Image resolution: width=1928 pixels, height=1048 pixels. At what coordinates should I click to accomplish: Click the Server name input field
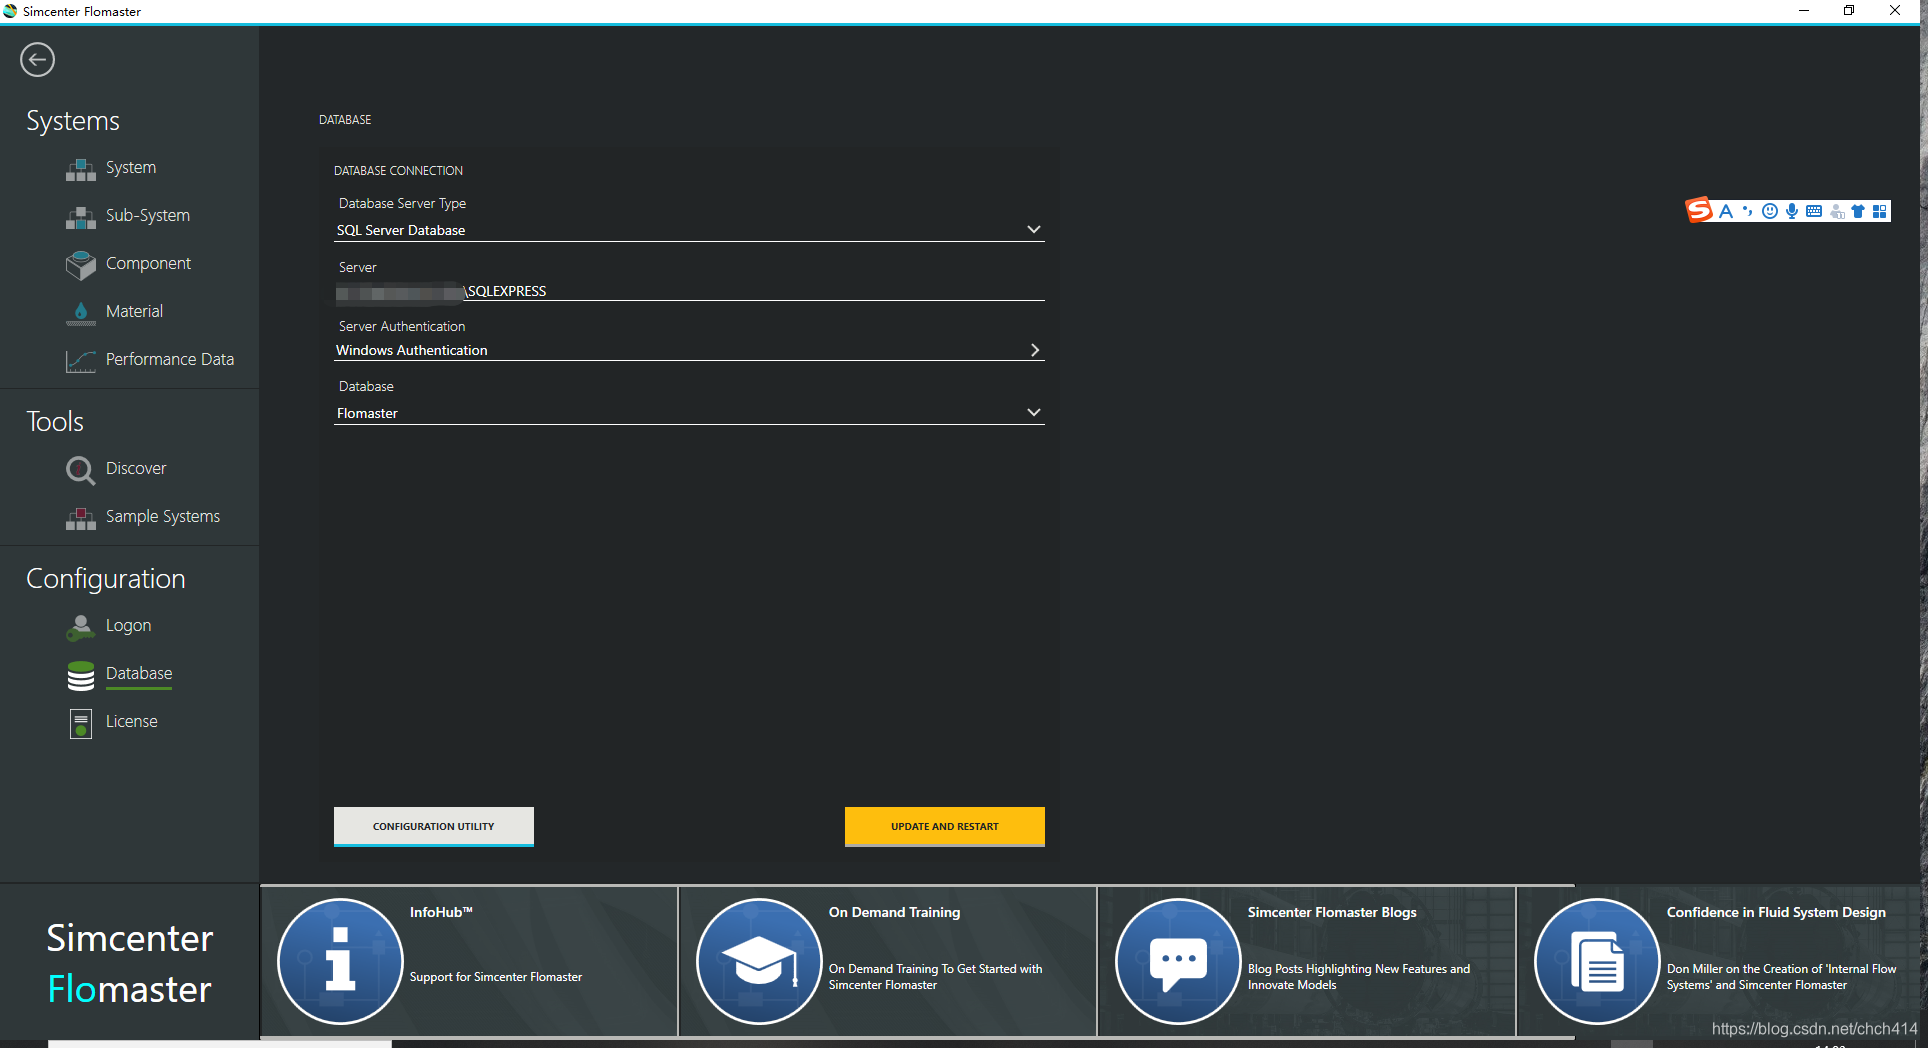689,291
